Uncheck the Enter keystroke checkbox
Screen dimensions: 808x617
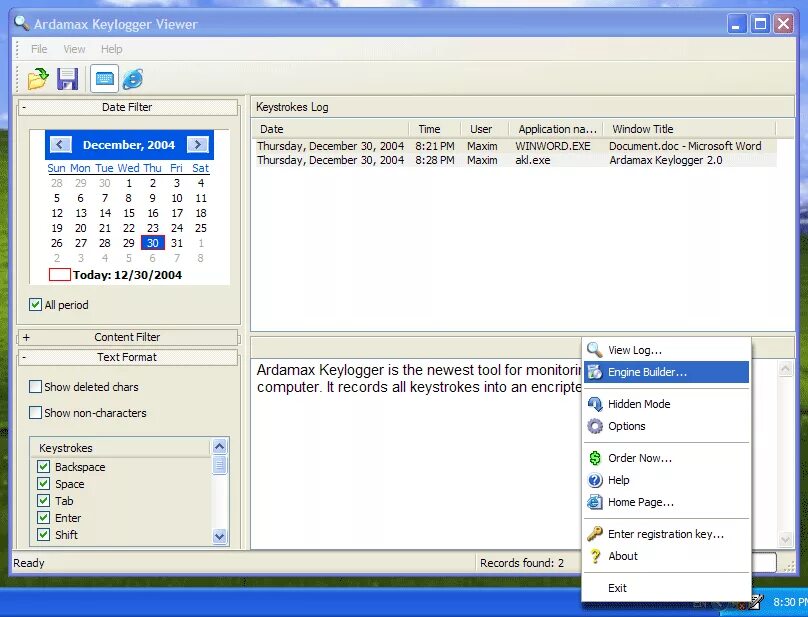click(43, 518)
